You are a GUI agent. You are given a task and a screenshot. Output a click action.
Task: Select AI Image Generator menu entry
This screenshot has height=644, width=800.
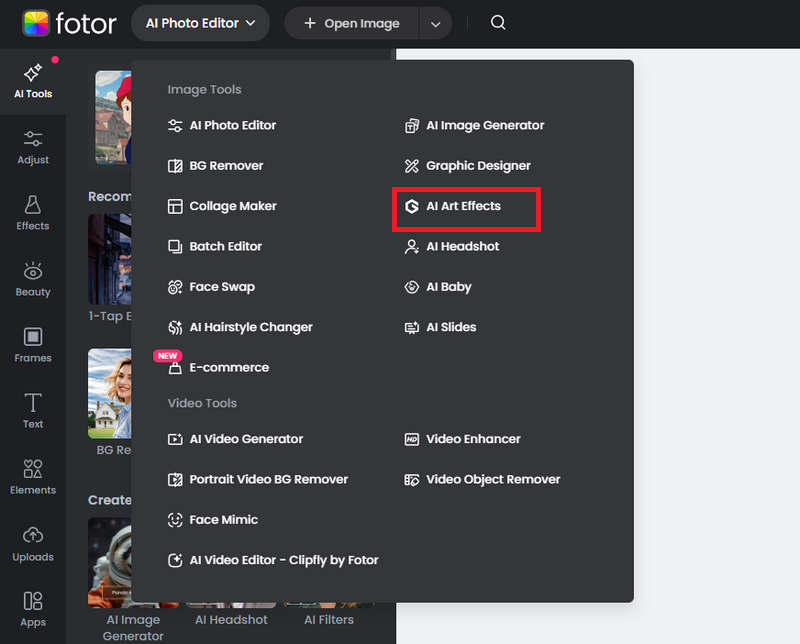[x=474, y=125]
